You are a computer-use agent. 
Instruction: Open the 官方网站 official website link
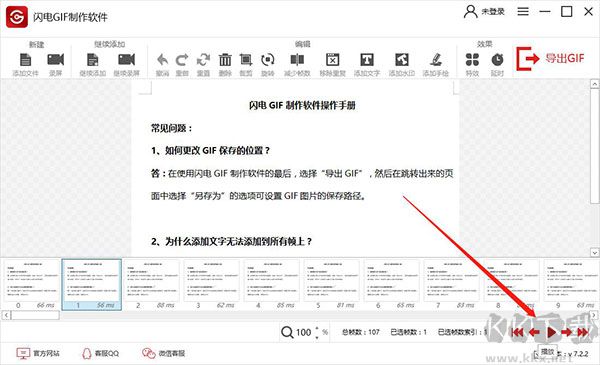tap(38, 353)
